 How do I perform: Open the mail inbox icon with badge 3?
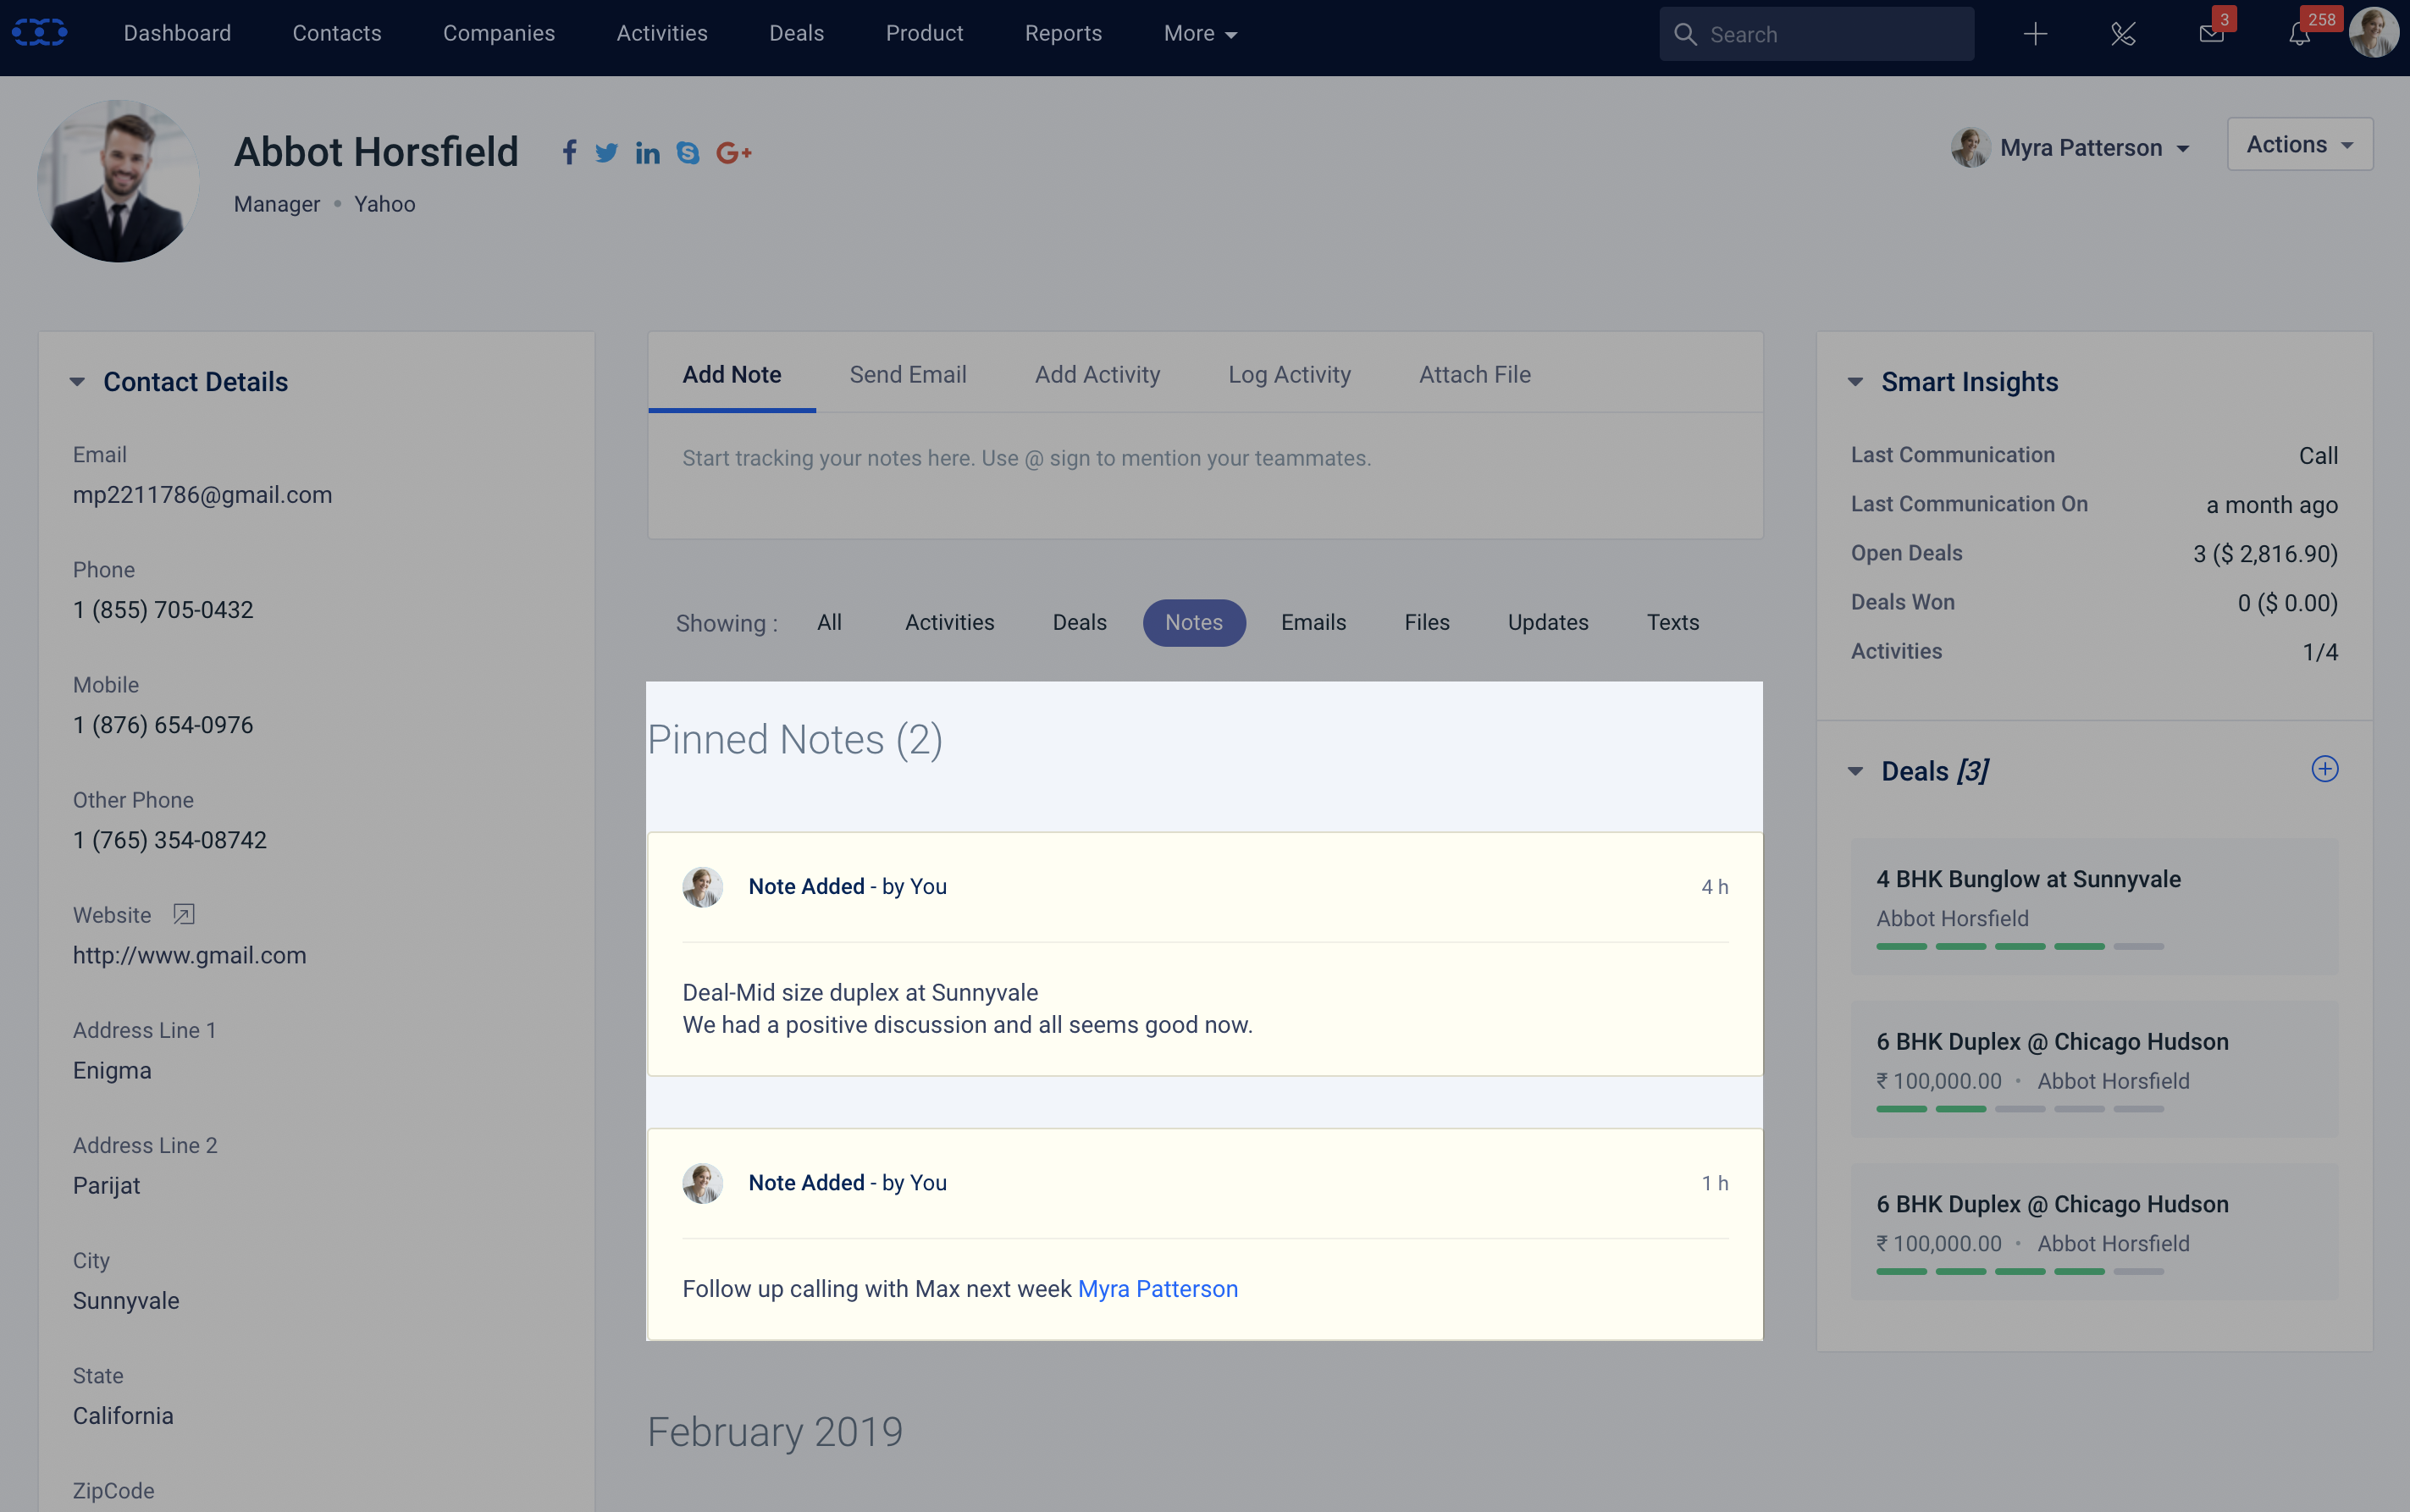pos(2213,32)
